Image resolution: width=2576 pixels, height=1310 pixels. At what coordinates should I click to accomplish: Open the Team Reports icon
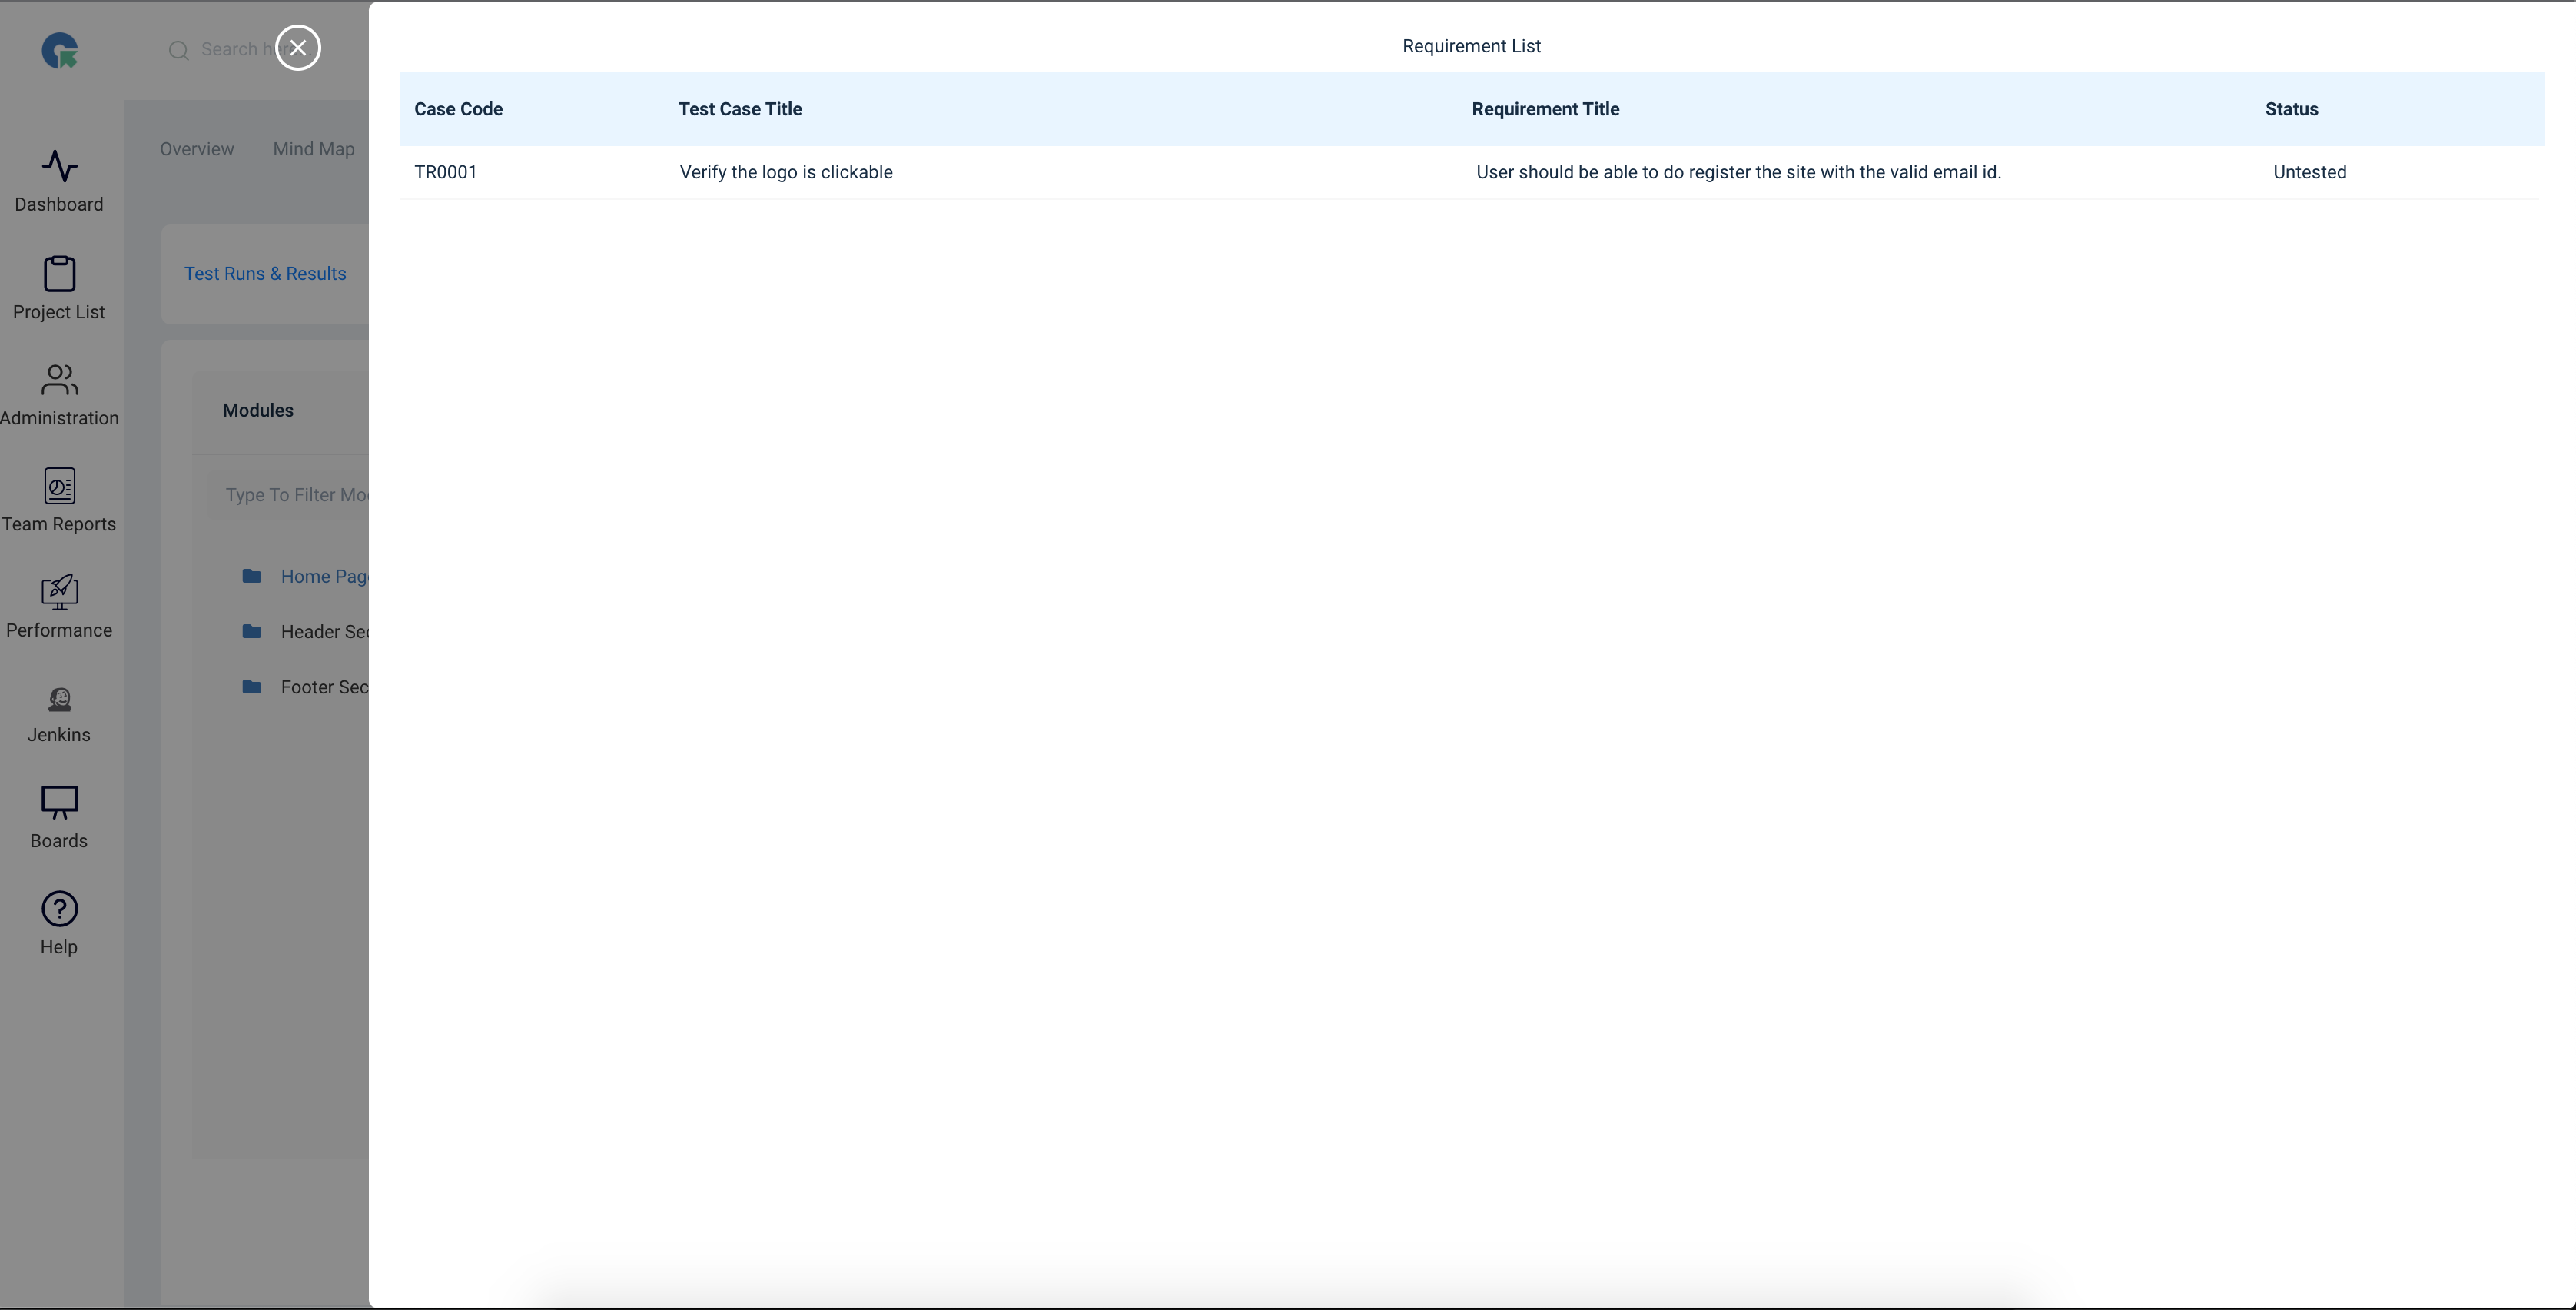pos(59,486)
